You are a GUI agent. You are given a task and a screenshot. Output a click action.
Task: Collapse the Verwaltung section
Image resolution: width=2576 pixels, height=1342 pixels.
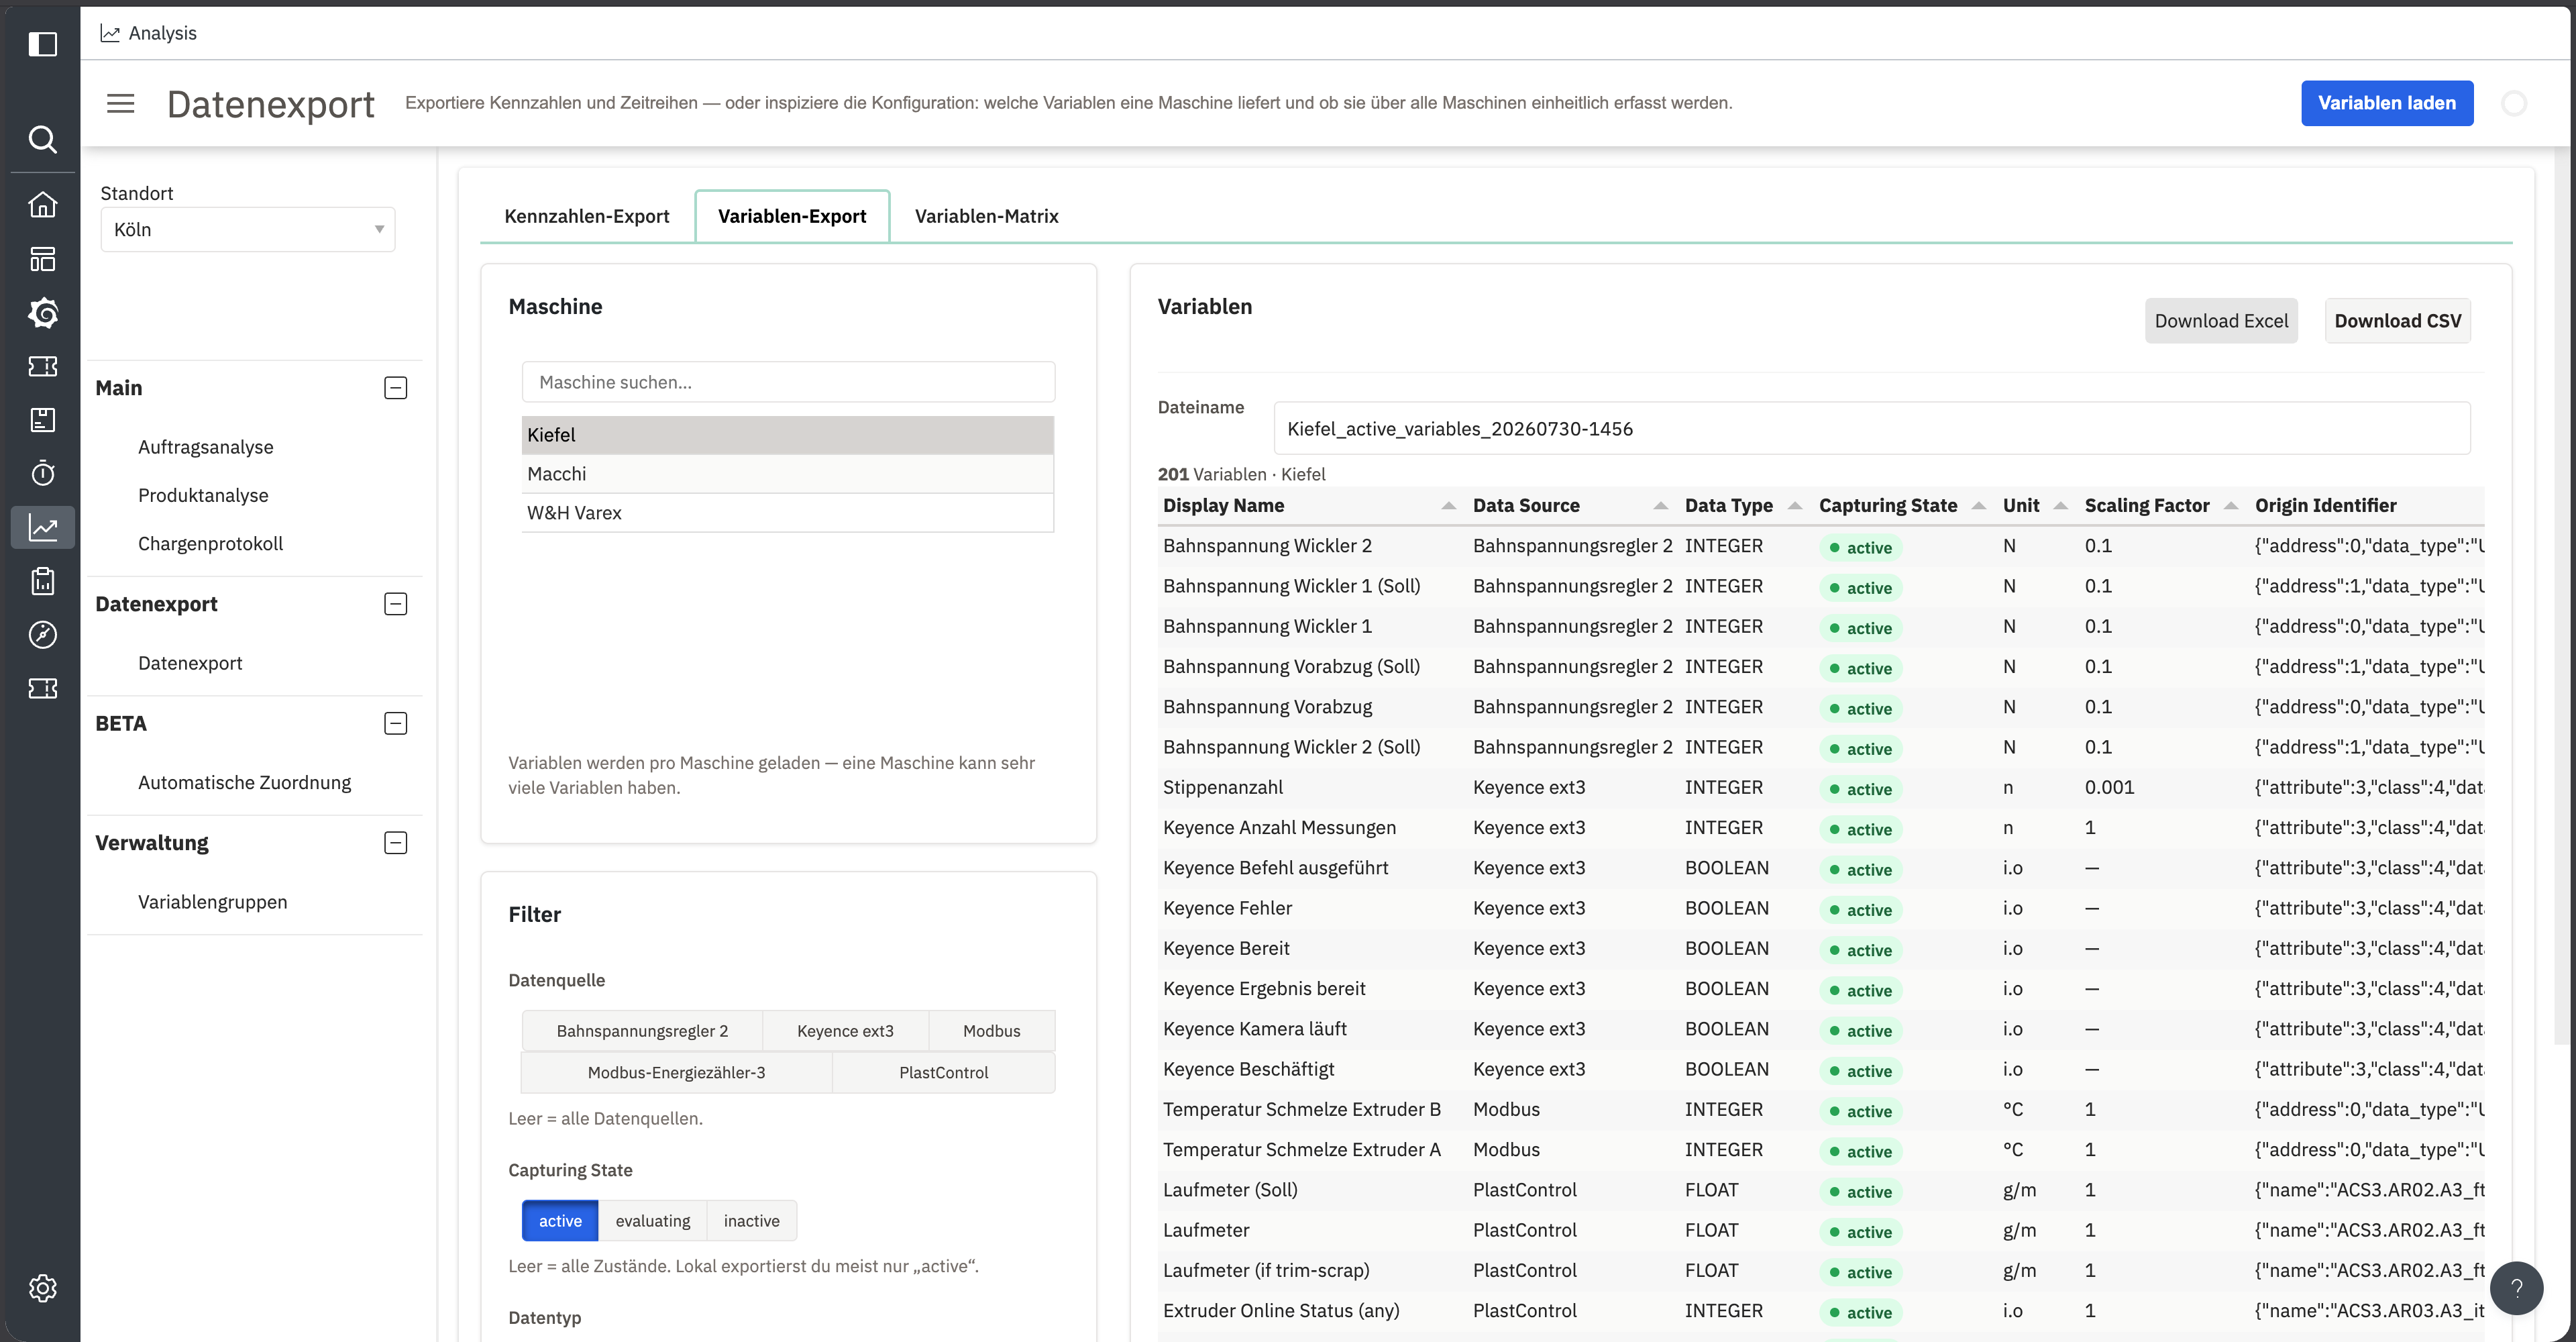(x=395, y=843)
